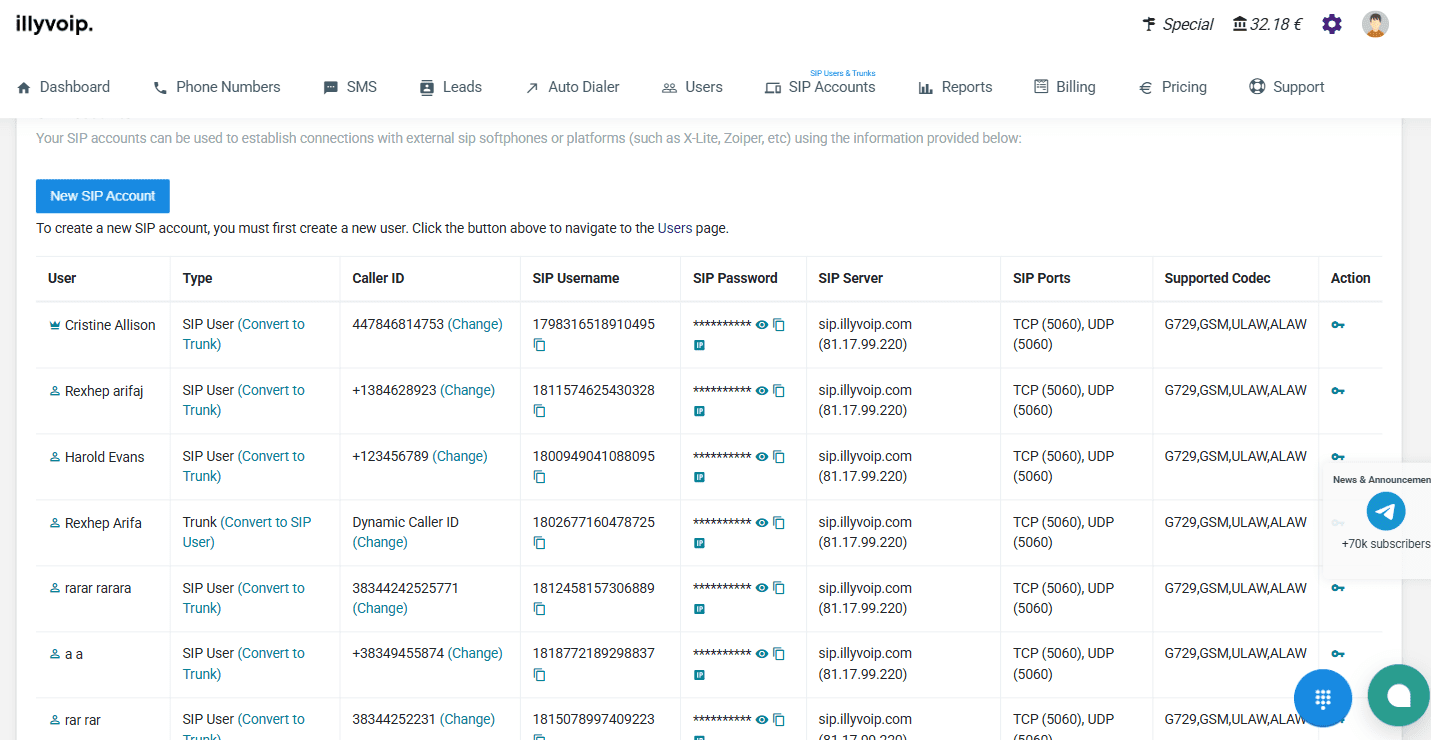The image size is (1431, 740).
Task: Open the Auto Dialer menu item
Action: pos(572,87)
